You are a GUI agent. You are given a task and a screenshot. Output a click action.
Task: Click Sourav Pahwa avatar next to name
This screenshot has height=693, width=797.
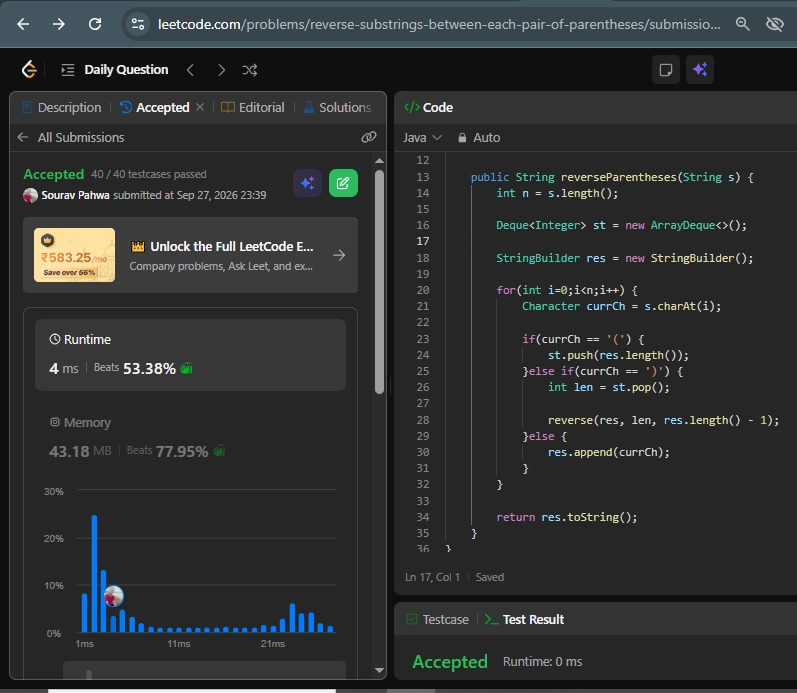pyautogui.click(x=30, y=195)
